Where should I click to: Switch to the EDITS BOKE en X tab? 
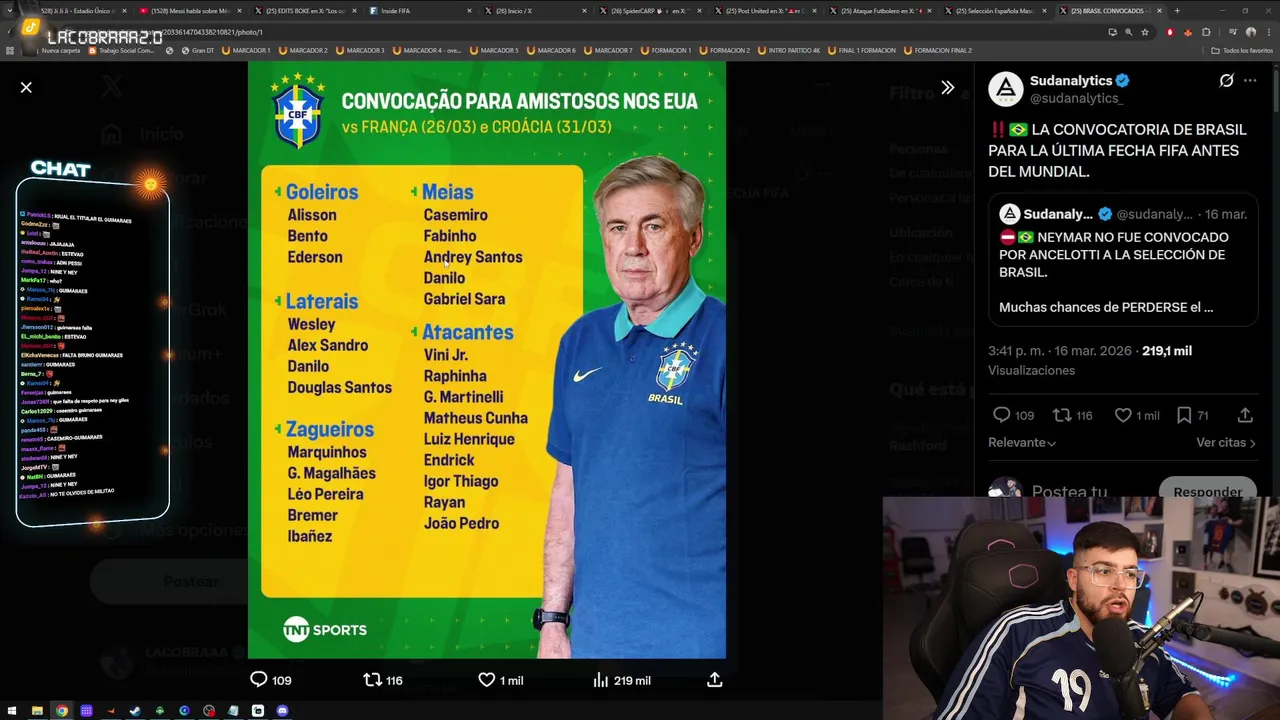pos(306,11)
